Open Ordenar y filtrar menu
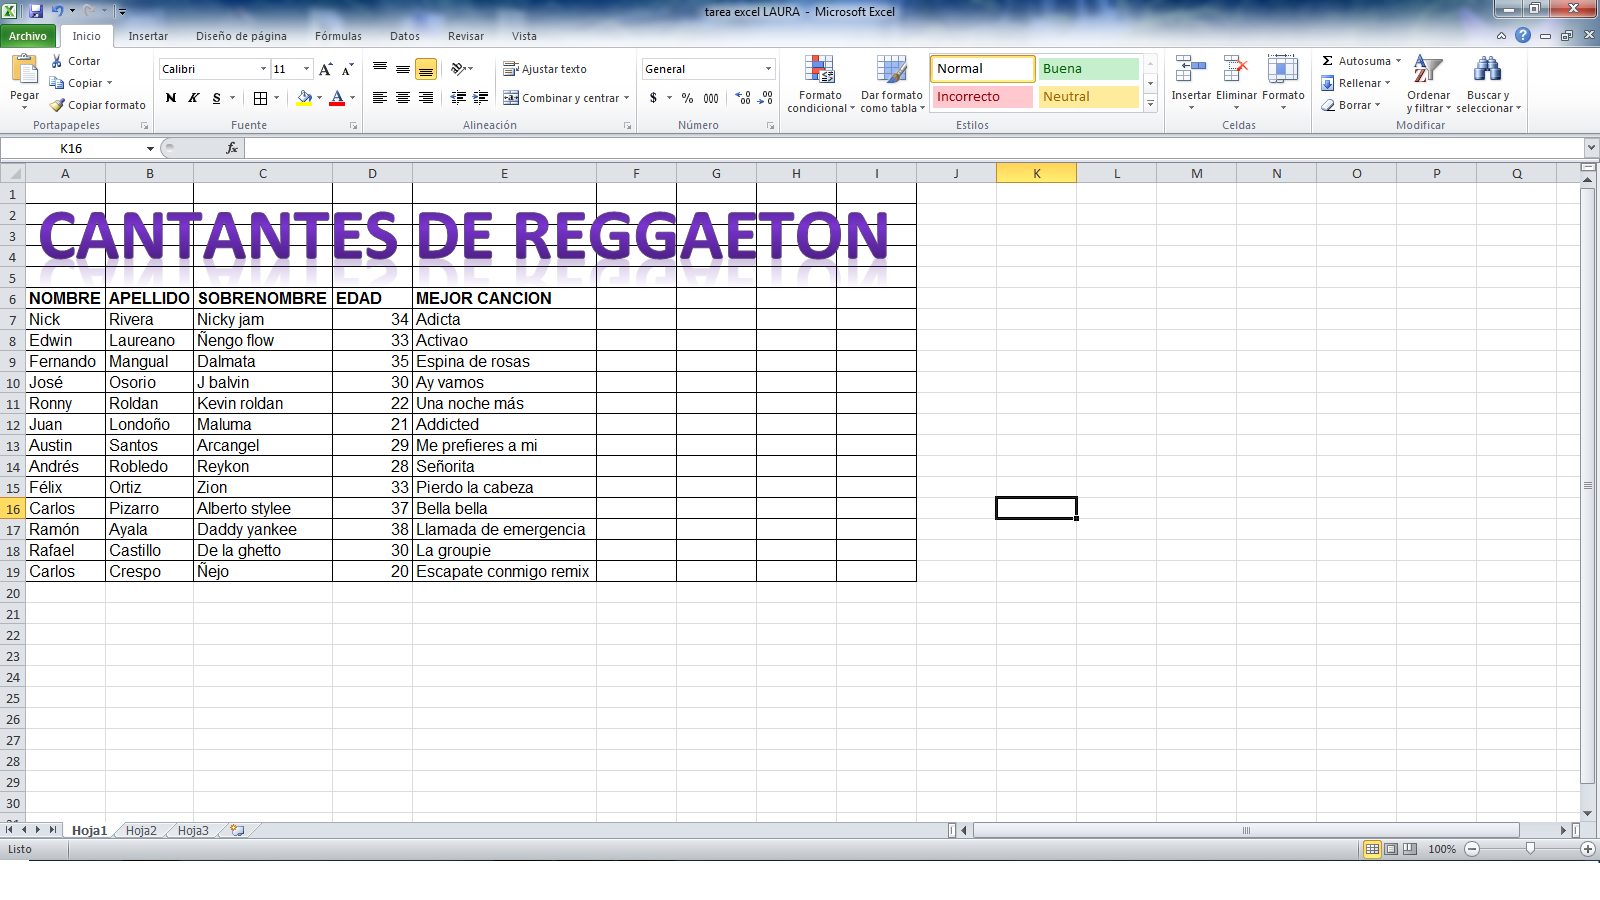The width and height of the screenshot is (1600, 900). 1428,84
